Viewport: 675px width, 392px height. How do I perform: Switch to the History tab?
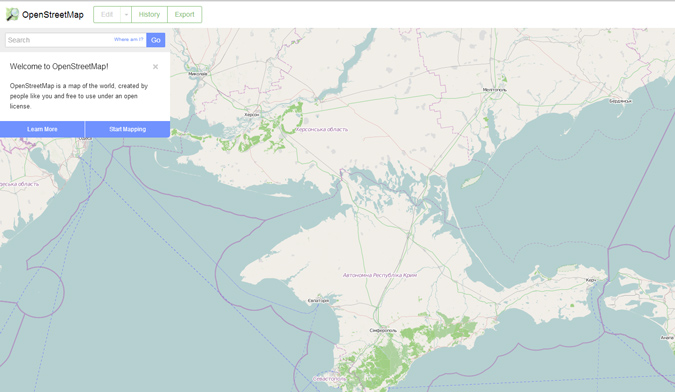[x=149, y=15]
